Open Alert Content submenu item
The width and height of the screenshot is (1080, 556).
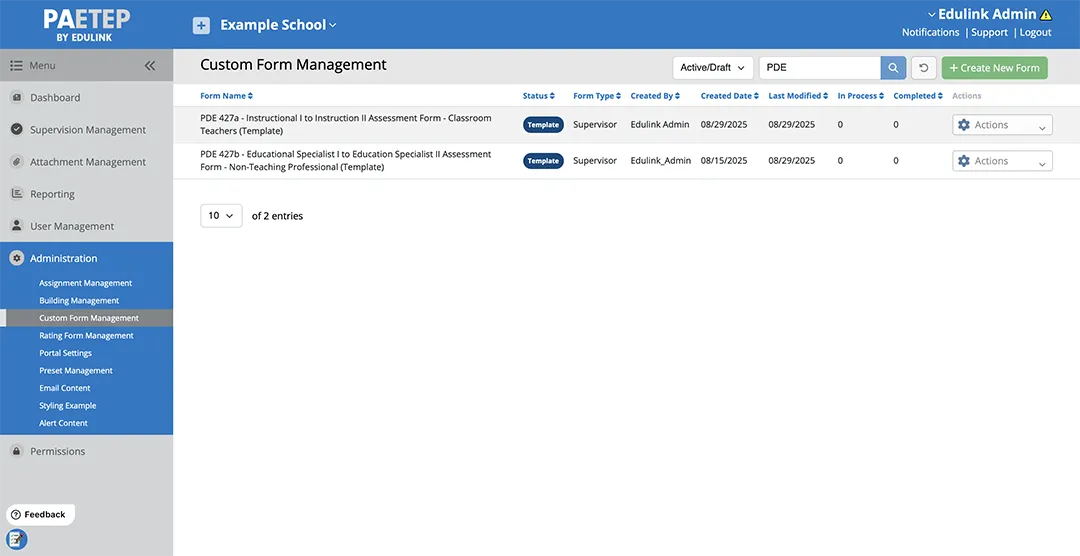[63, 423]
